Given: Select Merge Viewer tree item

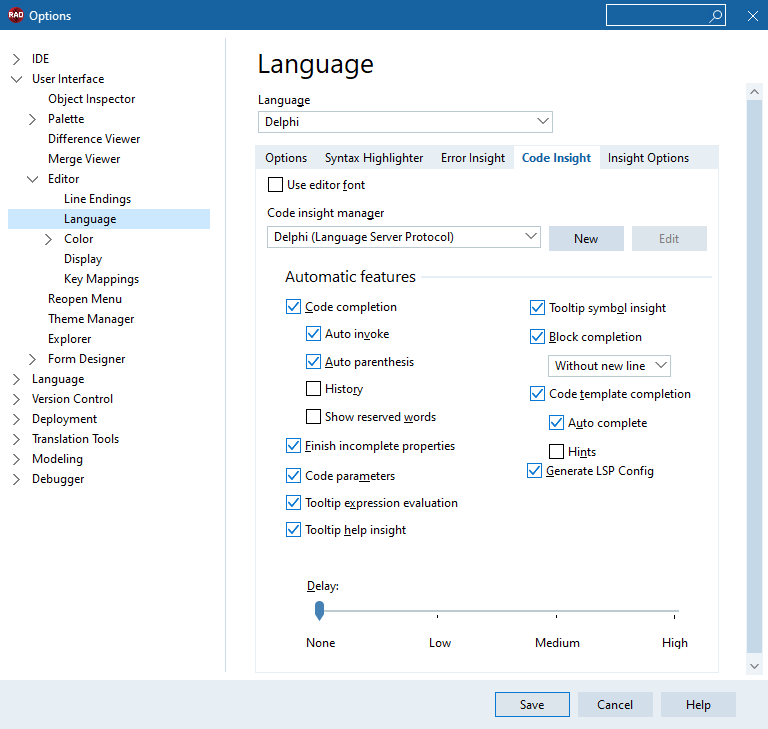Looking at the screenshot, I should pos(84,159).
